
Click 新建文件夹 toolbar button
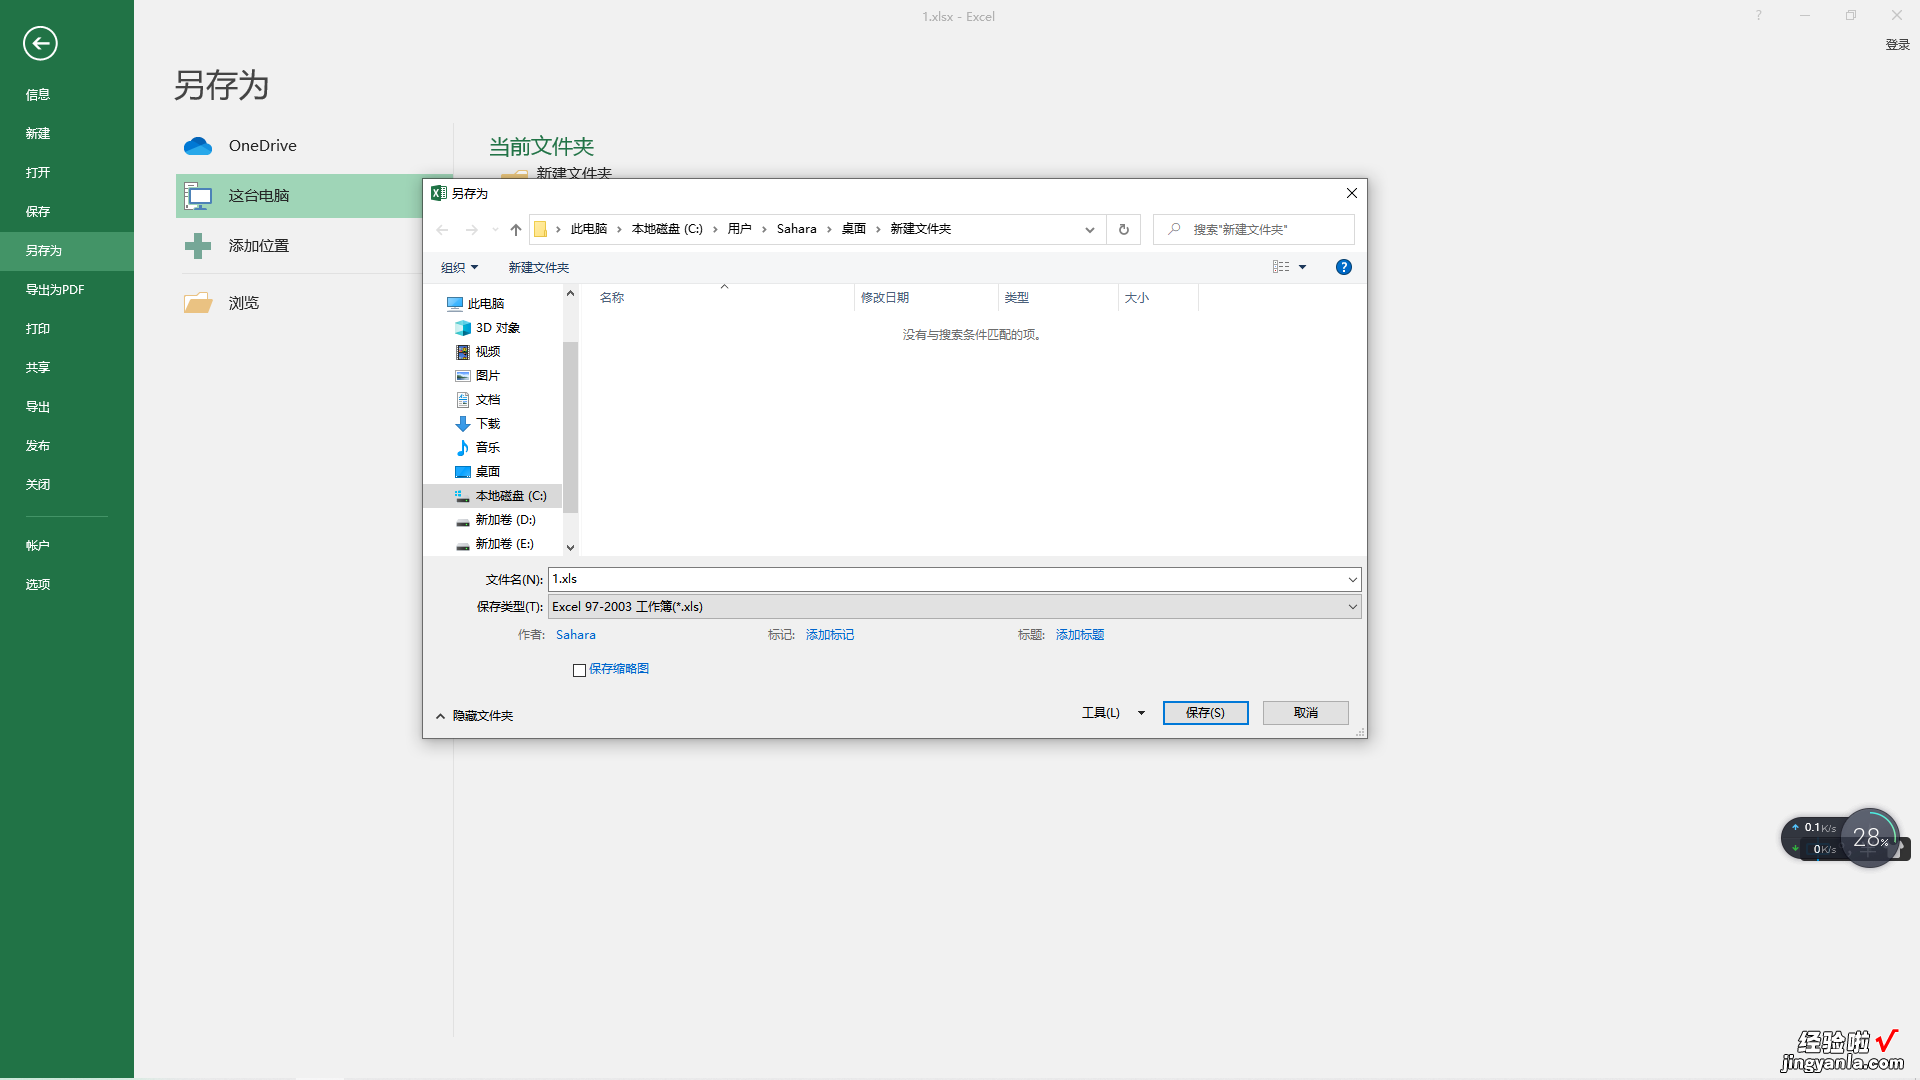tap(539, 268)
